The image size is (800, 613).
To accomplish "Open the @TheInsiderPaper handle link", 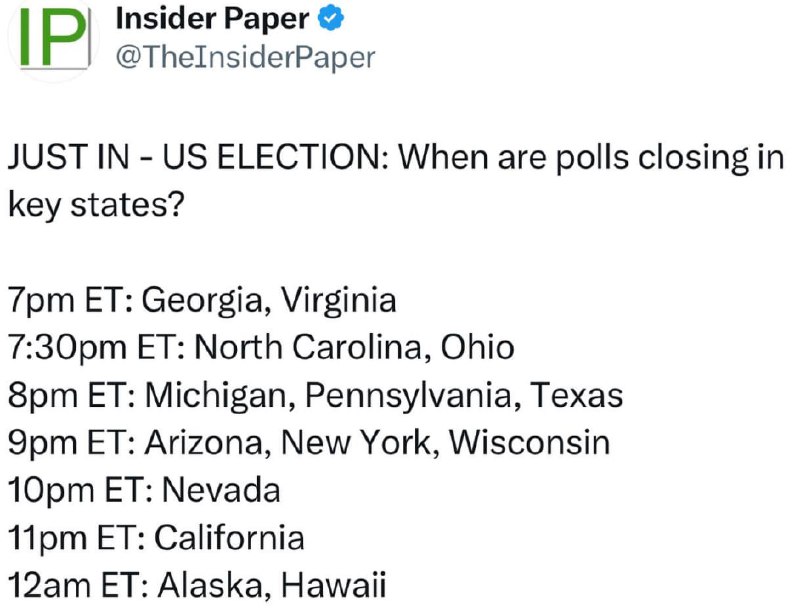I will (245, 57).
